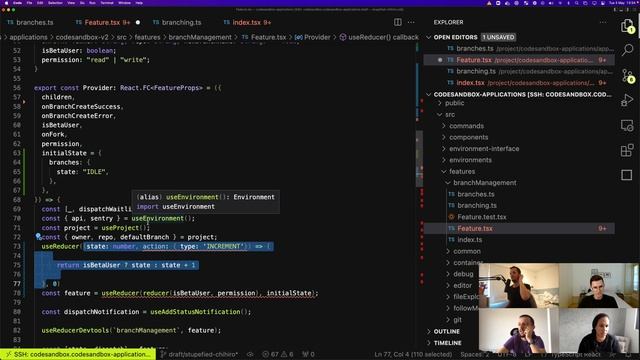Click the useReducer() callback breadcrumb

click(380, 37)
